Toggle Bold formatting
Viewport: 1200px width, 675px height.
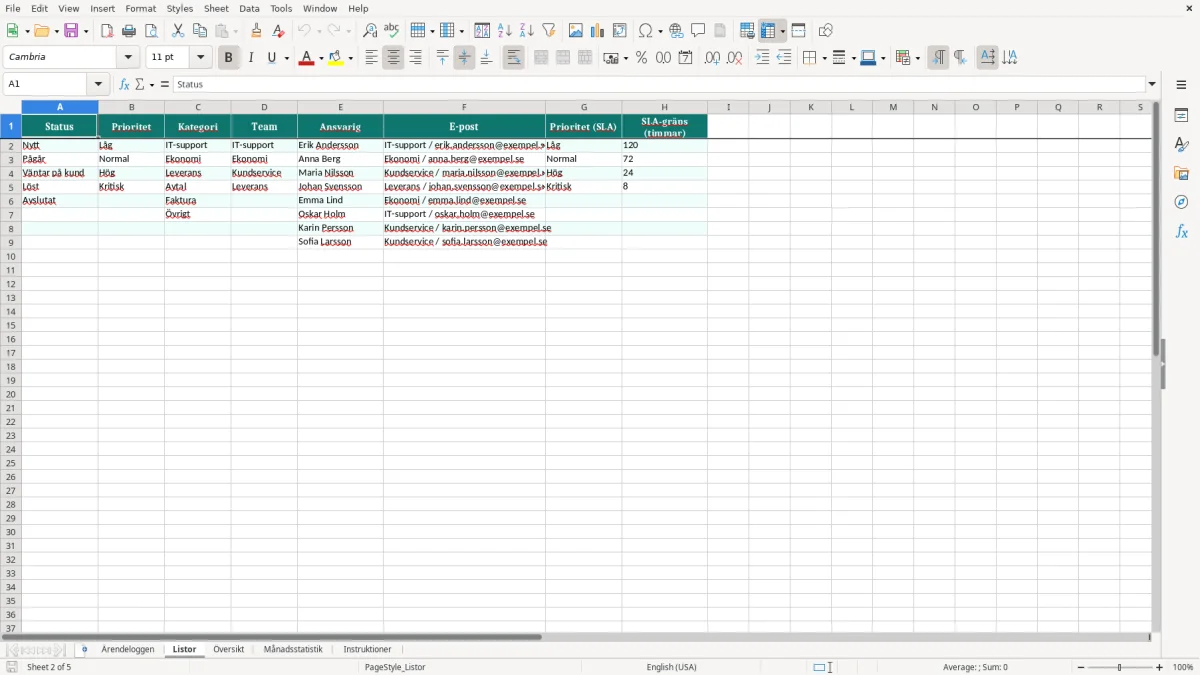pos(228,58)
